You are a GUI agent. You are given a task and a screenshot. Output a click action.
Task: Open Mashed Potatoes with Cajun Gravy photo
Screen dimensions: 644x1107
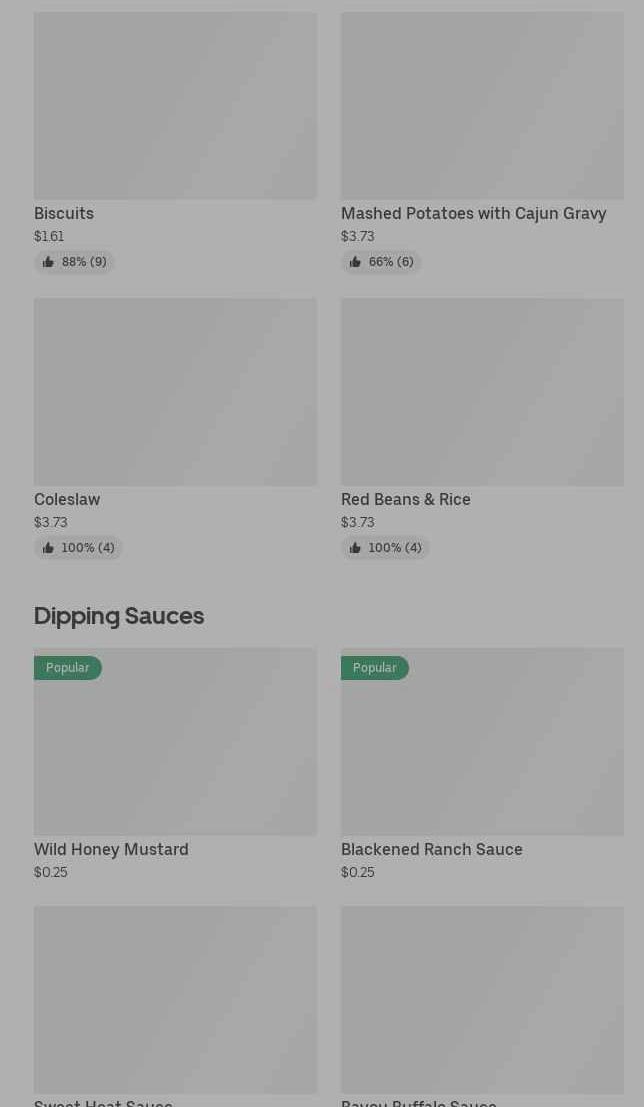tap(482, 105)
